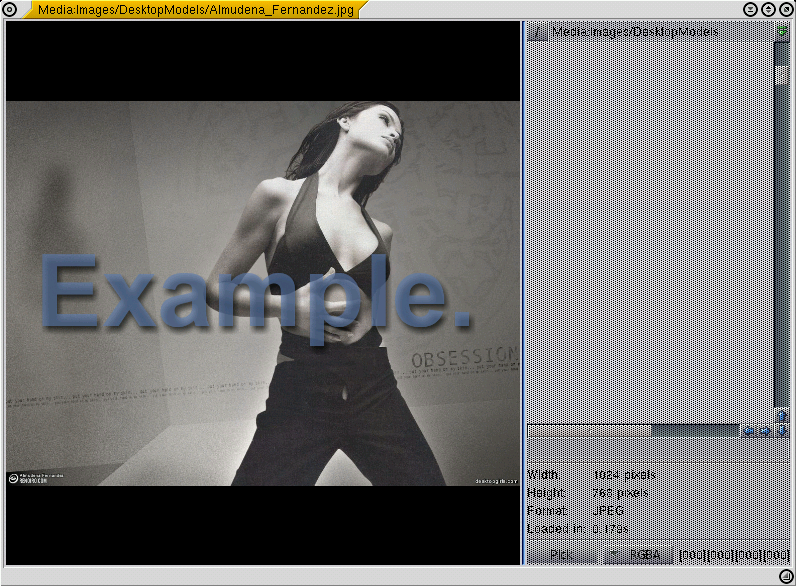
Task: Click the depth gadget in the title bar
Action: click(x=785, y=9)
